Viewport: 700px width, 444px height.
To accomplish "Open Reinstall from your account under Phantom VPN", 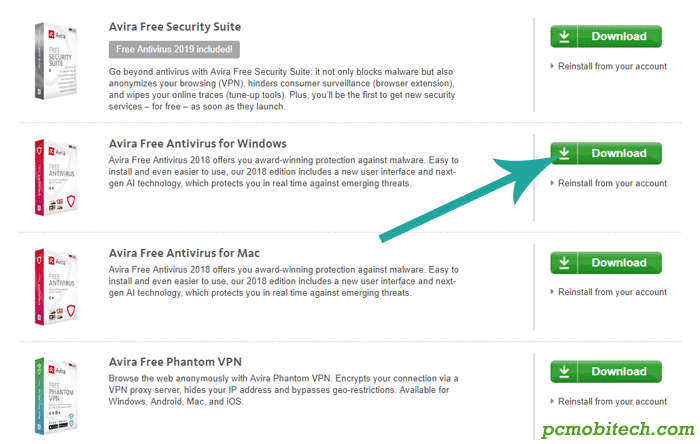I will pos(612,402).
